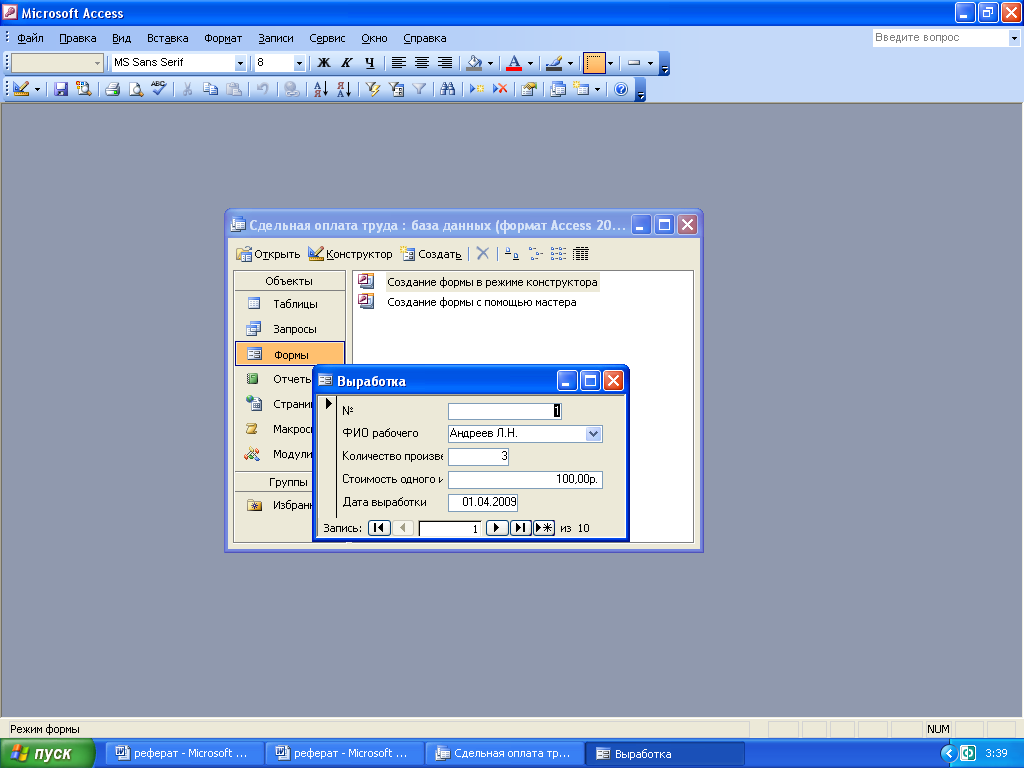Open the Help question mark icon
The width and height of the screenshot is (1024, 768).
[x=621, y=89]
